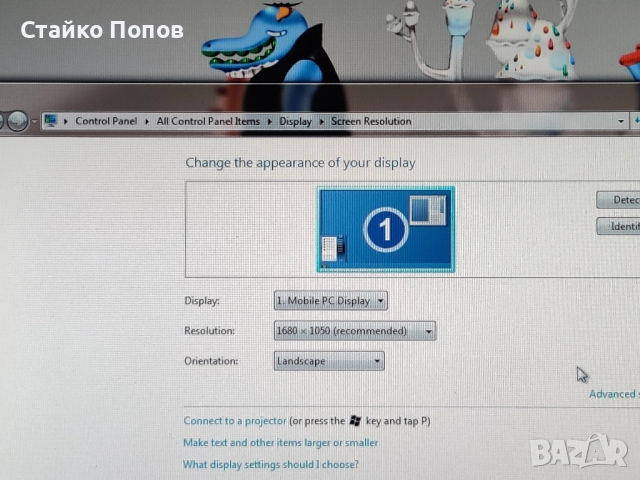
Task: Click the Windows logo key icon in text
Action: (x=355, y=421)
